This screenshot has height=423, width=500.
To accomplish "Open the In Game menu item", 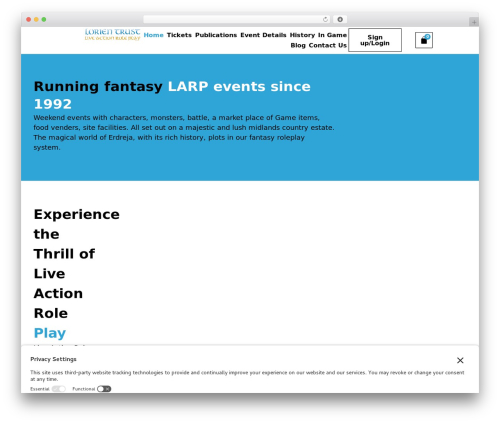I will point(332,35).
